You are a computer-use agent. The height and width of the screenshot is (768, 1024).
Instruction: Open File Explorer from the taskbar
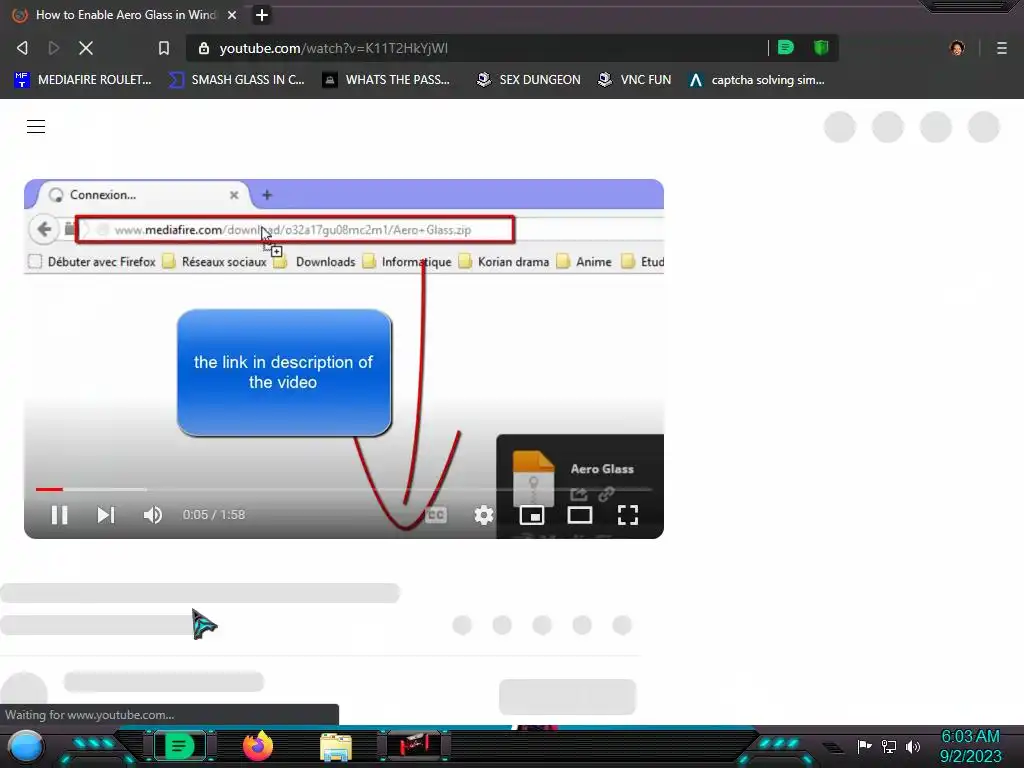[x=336, y=746]
